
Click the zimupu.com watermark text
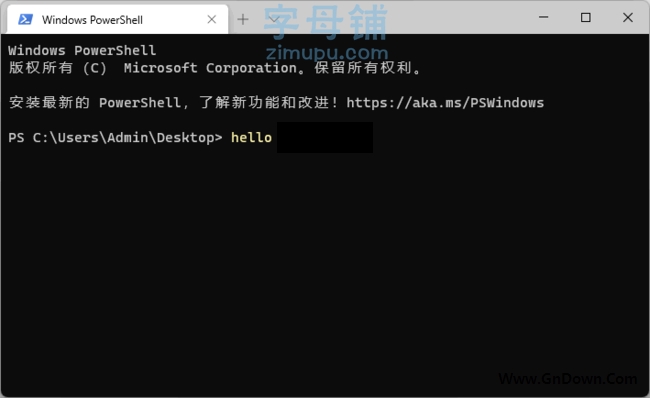pos(327,53)
